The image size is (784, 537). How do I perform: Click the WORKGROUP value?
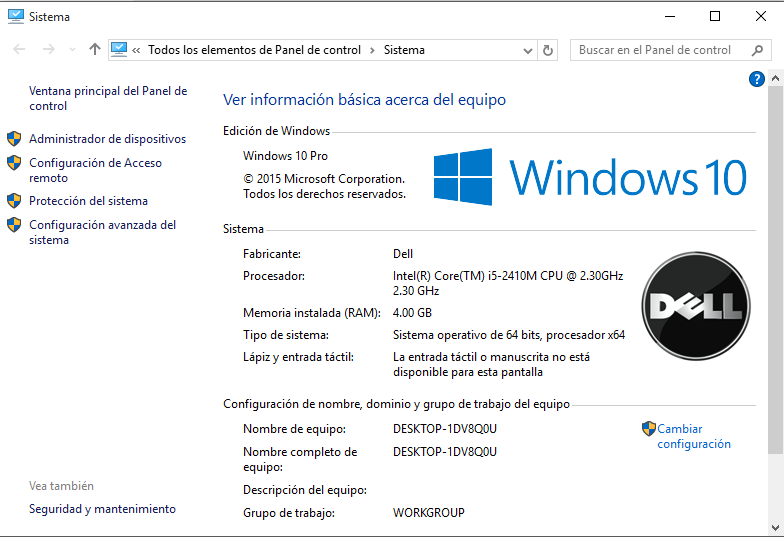point(429,512)
